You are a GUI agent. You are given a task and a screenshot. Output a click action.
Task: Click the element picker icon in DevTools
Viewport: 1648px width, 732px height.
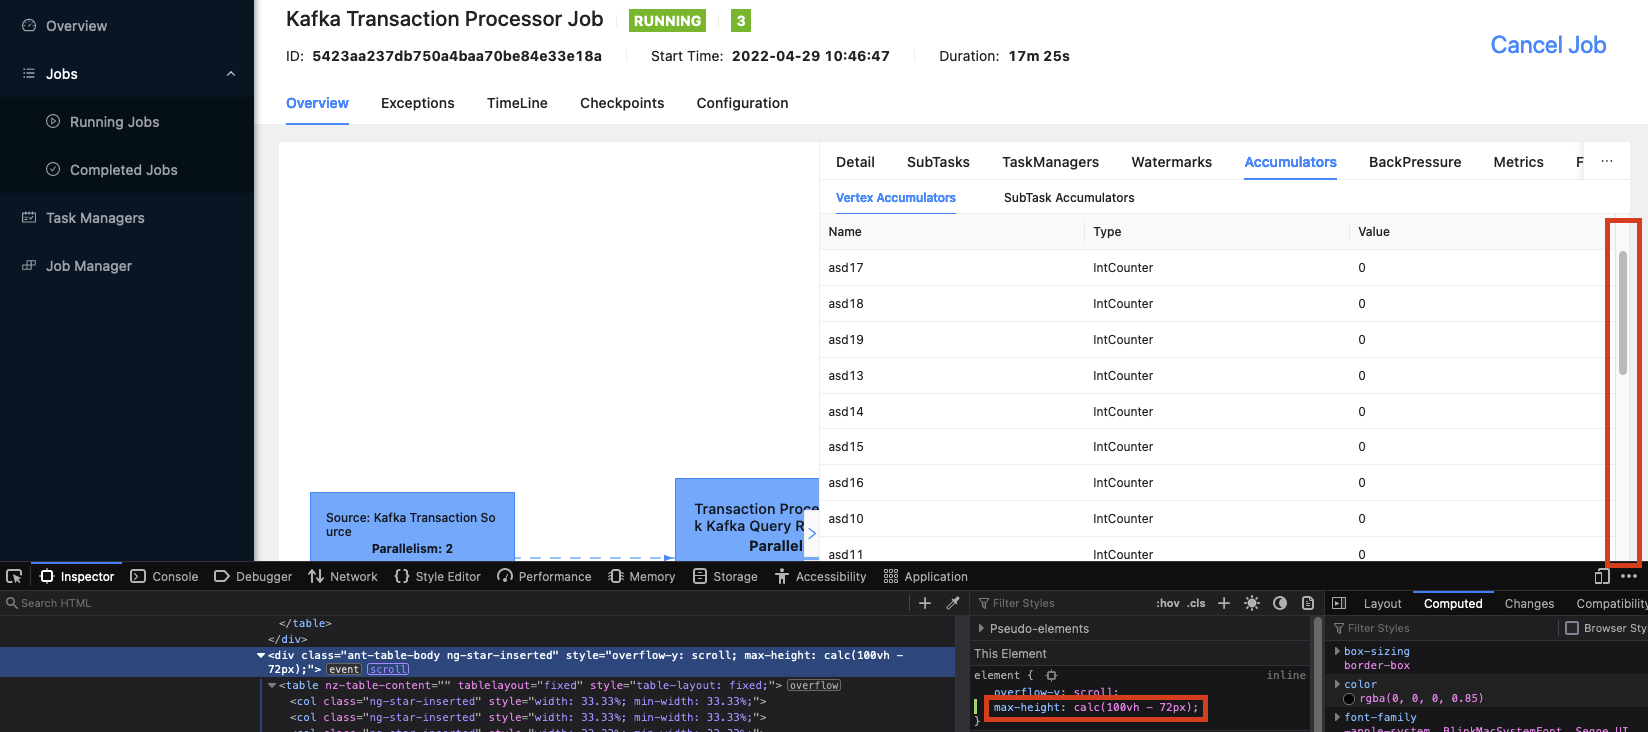point(14,576)
